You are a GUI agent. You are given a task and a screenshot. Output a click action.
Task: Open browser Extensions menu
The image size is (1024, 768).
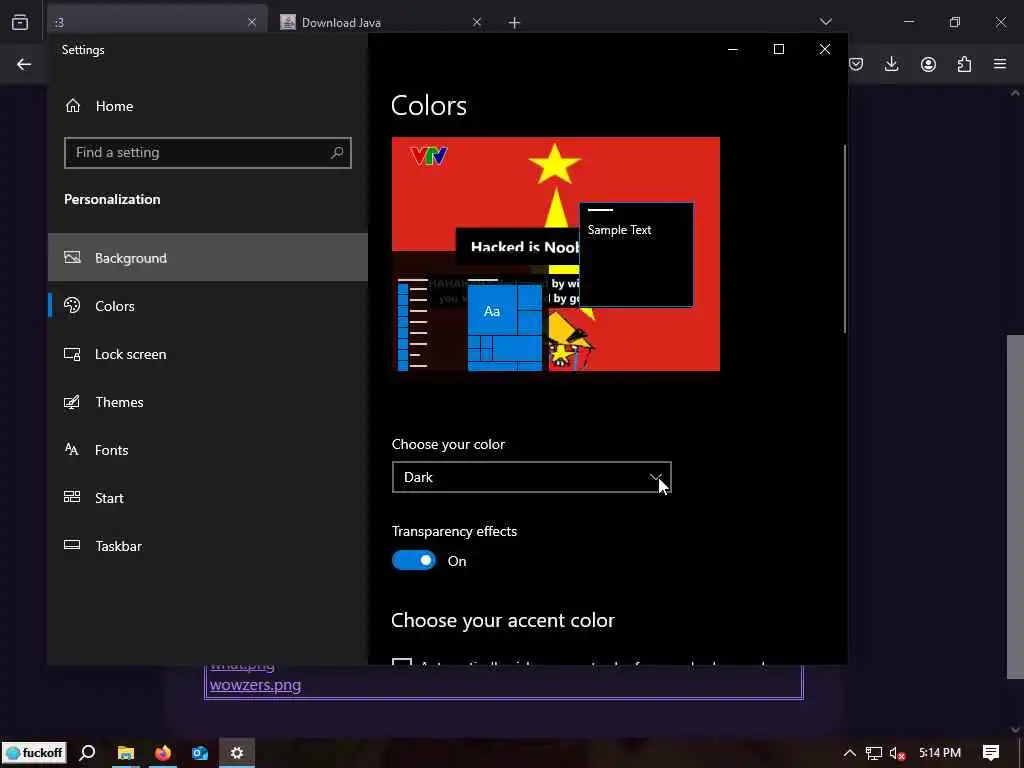(964, 64)
